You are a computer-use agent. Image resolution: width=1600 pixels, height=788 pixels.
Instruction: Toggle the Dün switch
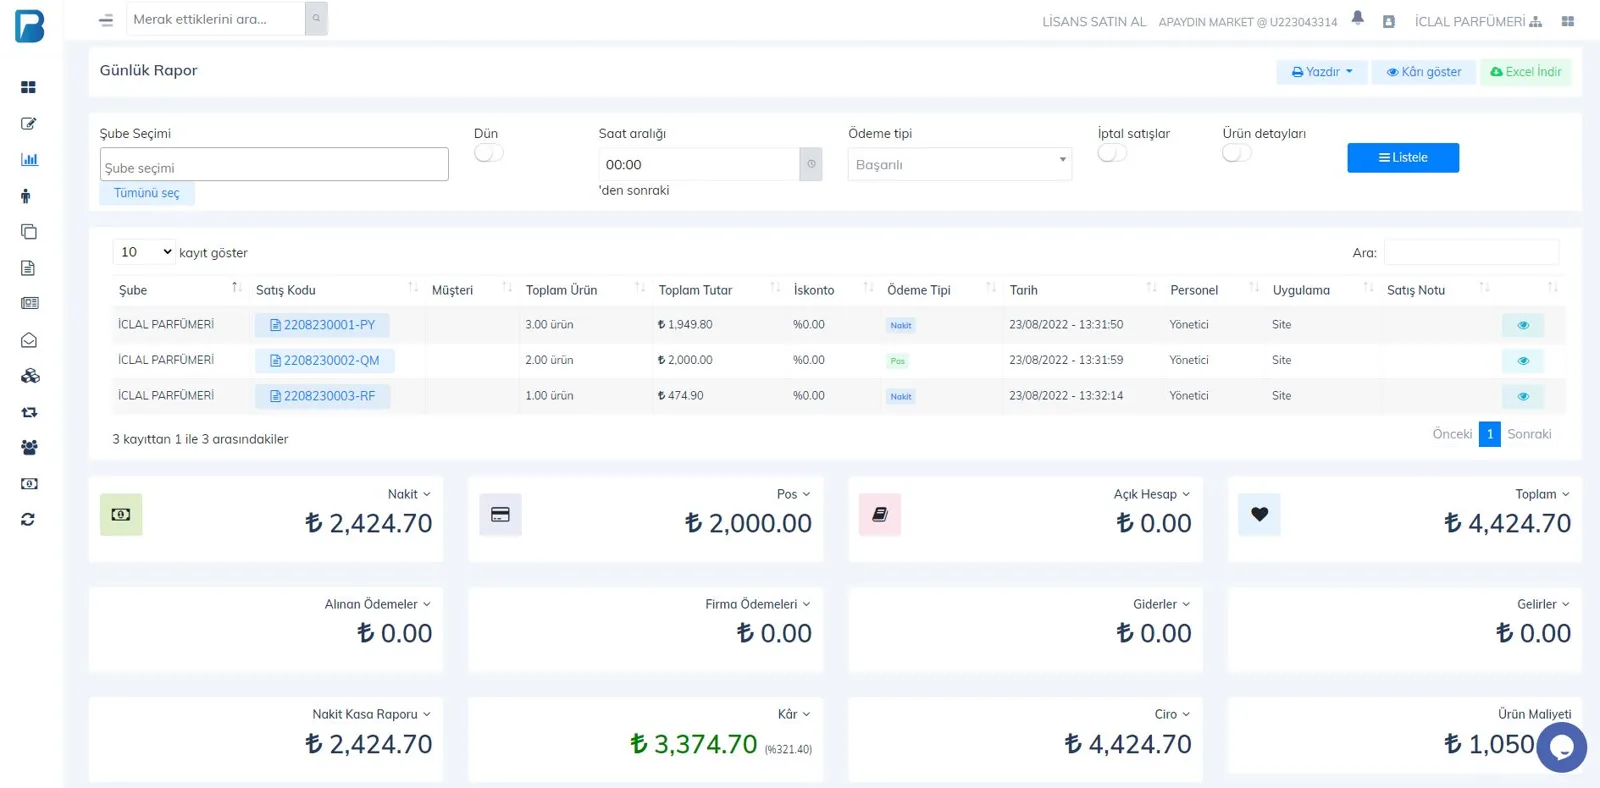point(488,153)
